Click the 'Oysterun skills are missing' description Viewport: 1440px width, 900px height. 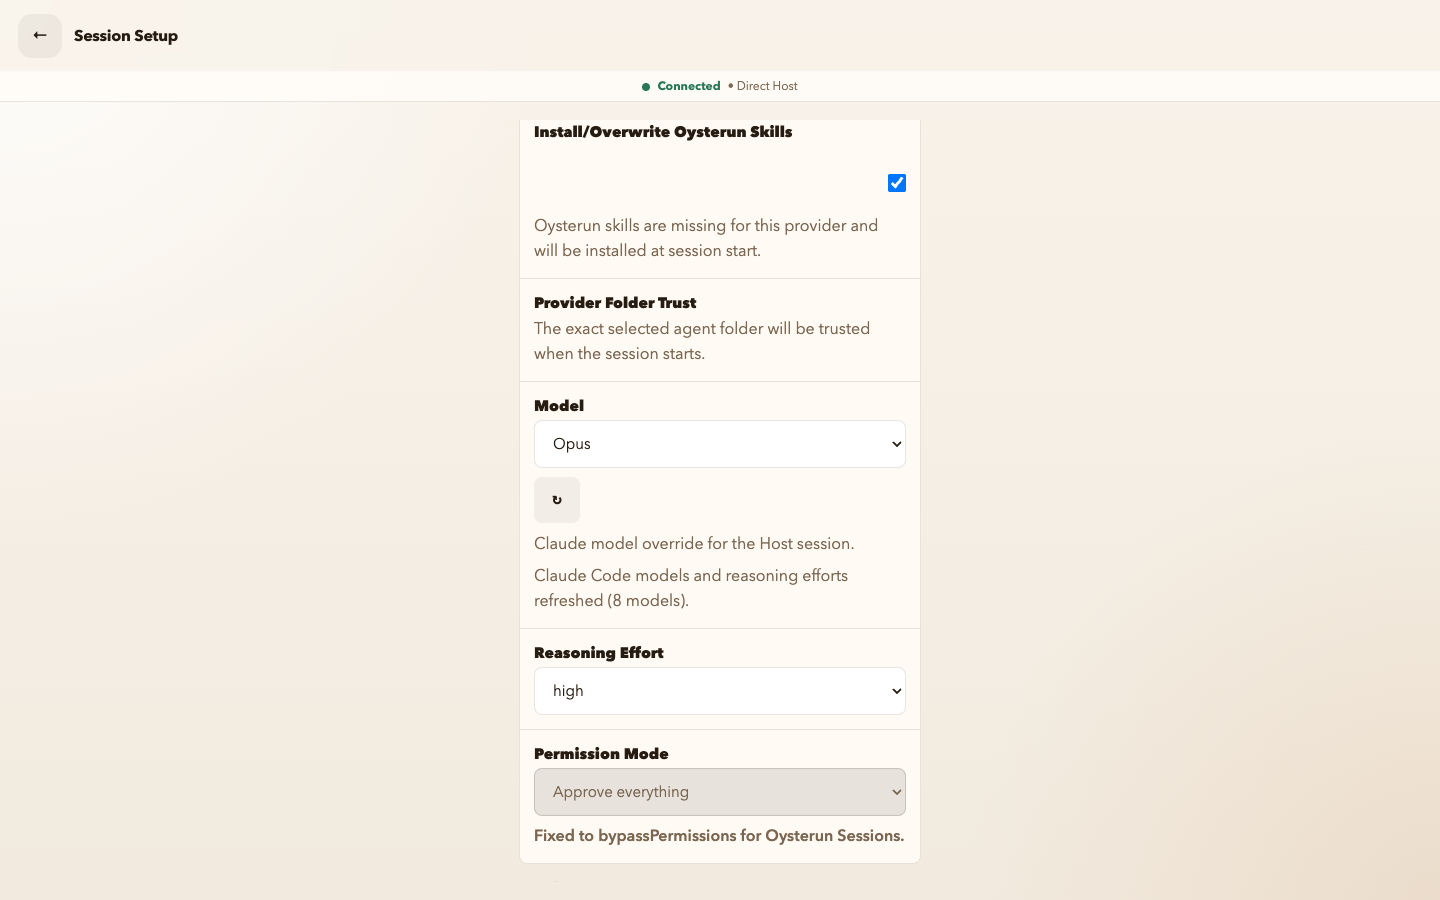click(706, 238)
